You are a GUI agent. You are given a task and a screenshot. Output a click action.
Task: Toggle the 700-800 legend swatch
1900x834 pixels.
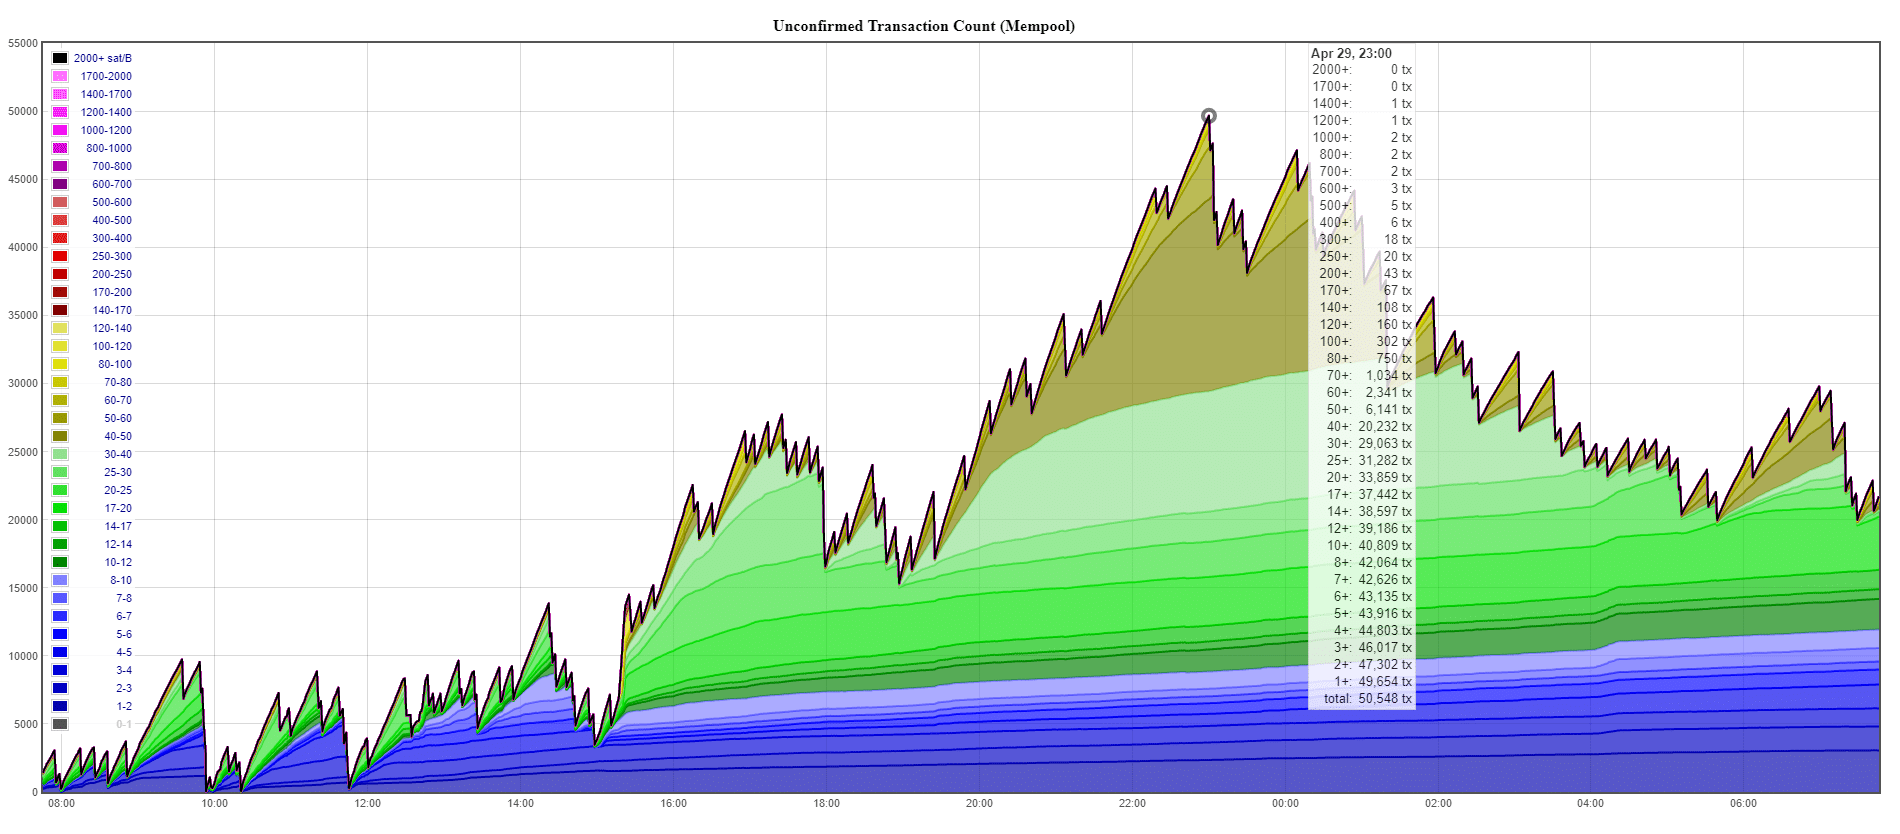pos(60,166)
